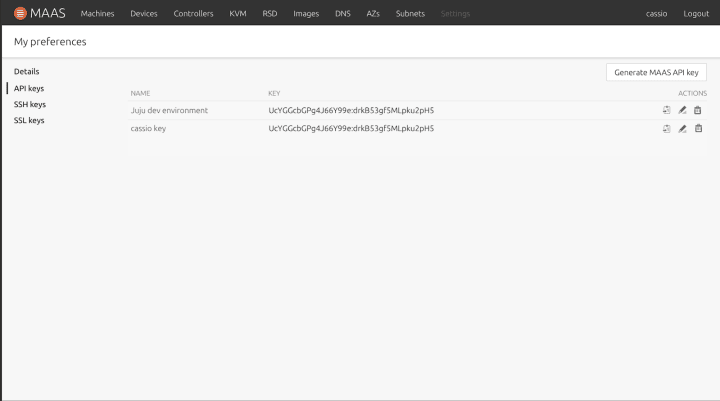Open the AZs page
720x401 pixels.
point(373,14)
